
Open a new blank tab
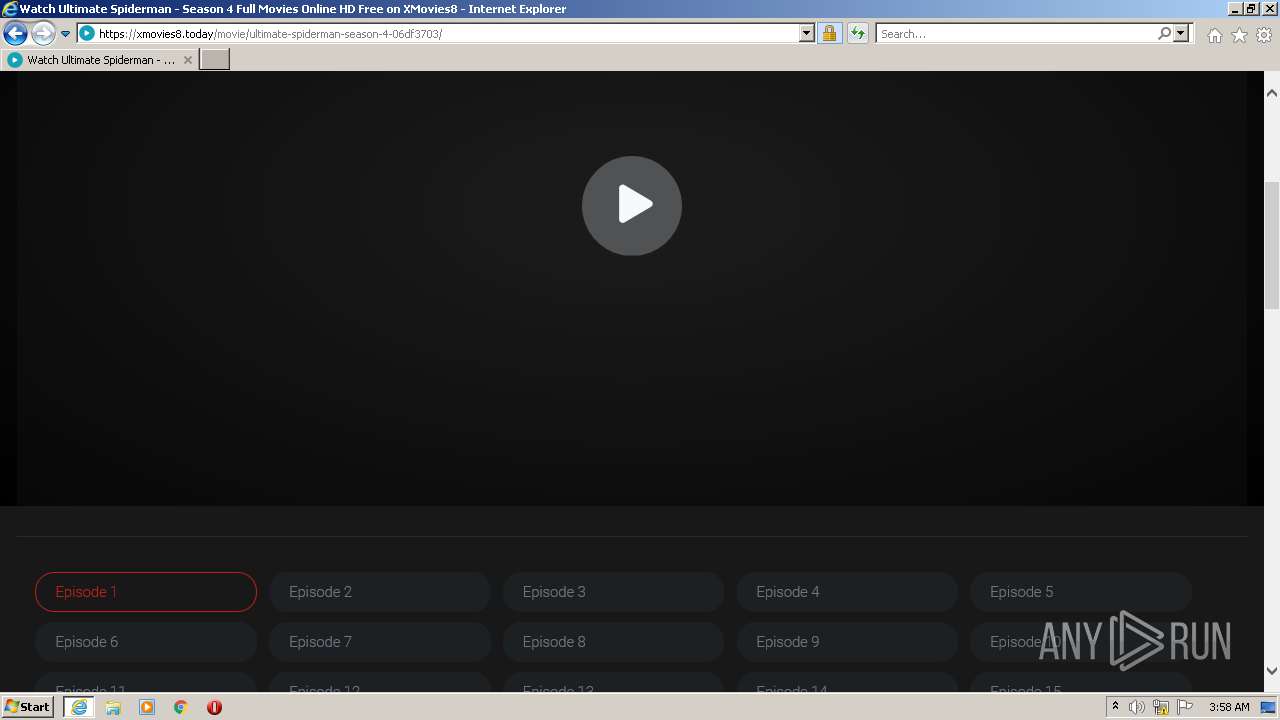click(x=215, y=60)
